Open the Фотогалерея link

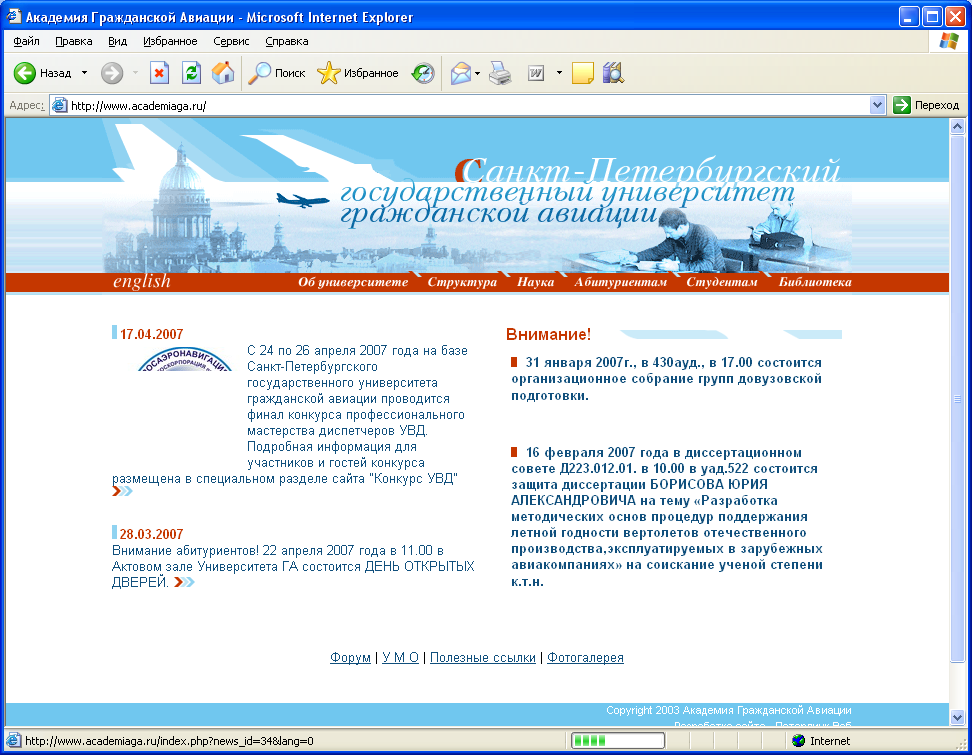tap(585, 658)
